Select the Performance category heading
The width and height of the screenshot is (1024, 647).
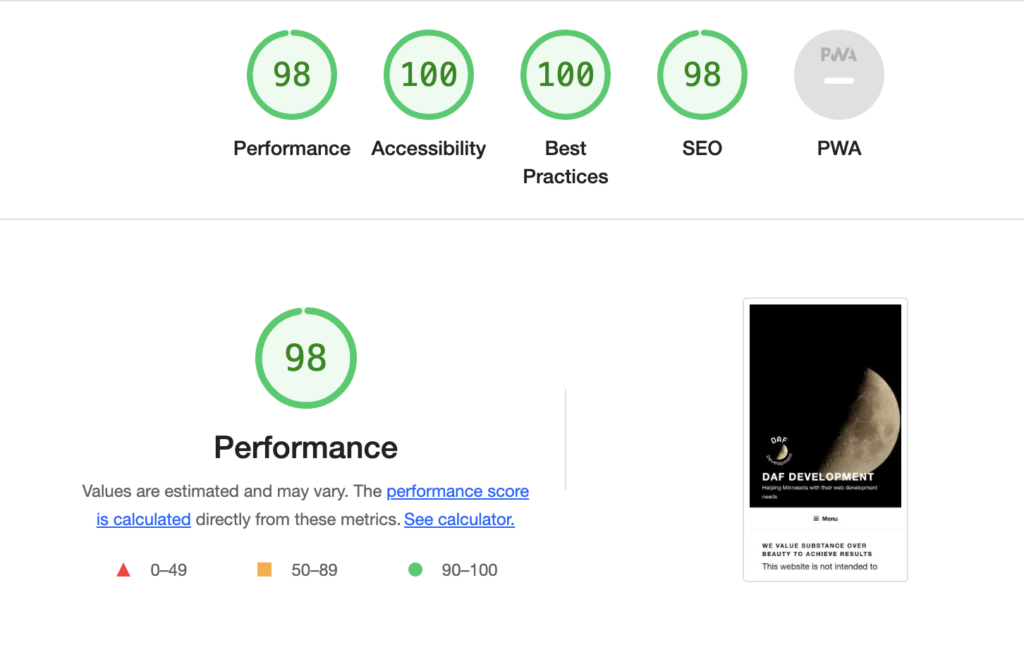pyautogui.click(x=305, y=447)
